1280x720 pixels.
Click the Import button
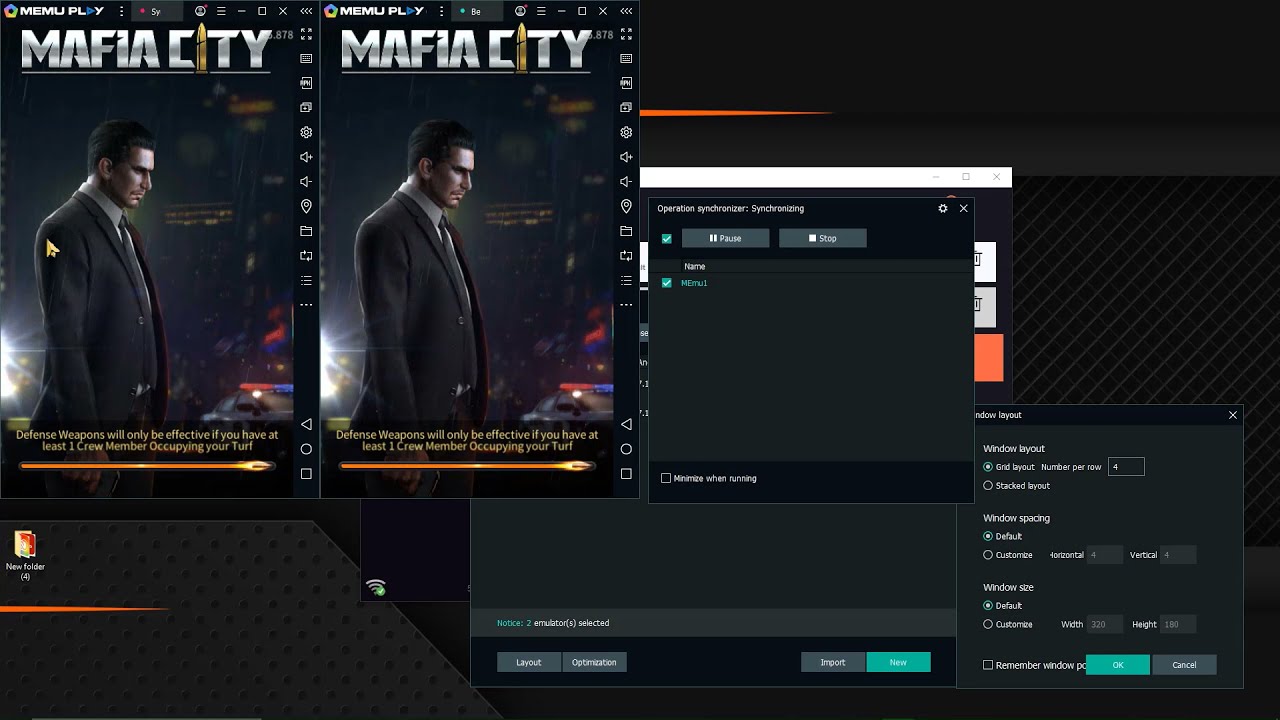coord(833,662)
